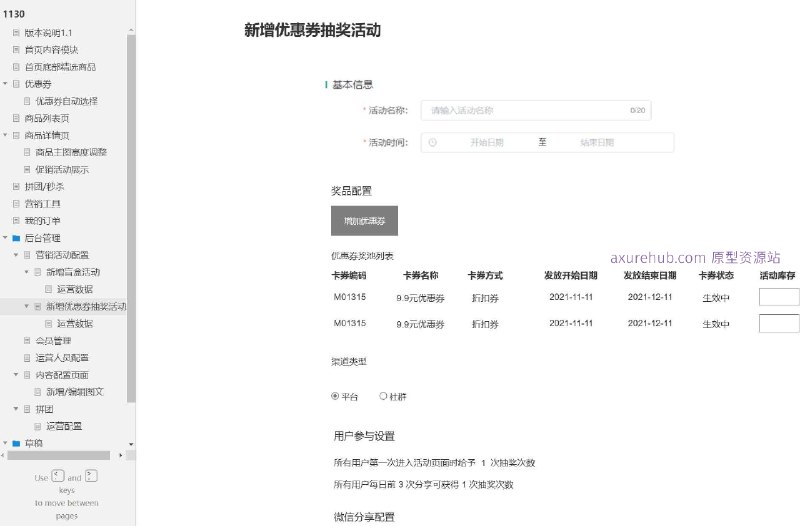Collapse the 优惠券 tree node

click(x=5, y=84)
